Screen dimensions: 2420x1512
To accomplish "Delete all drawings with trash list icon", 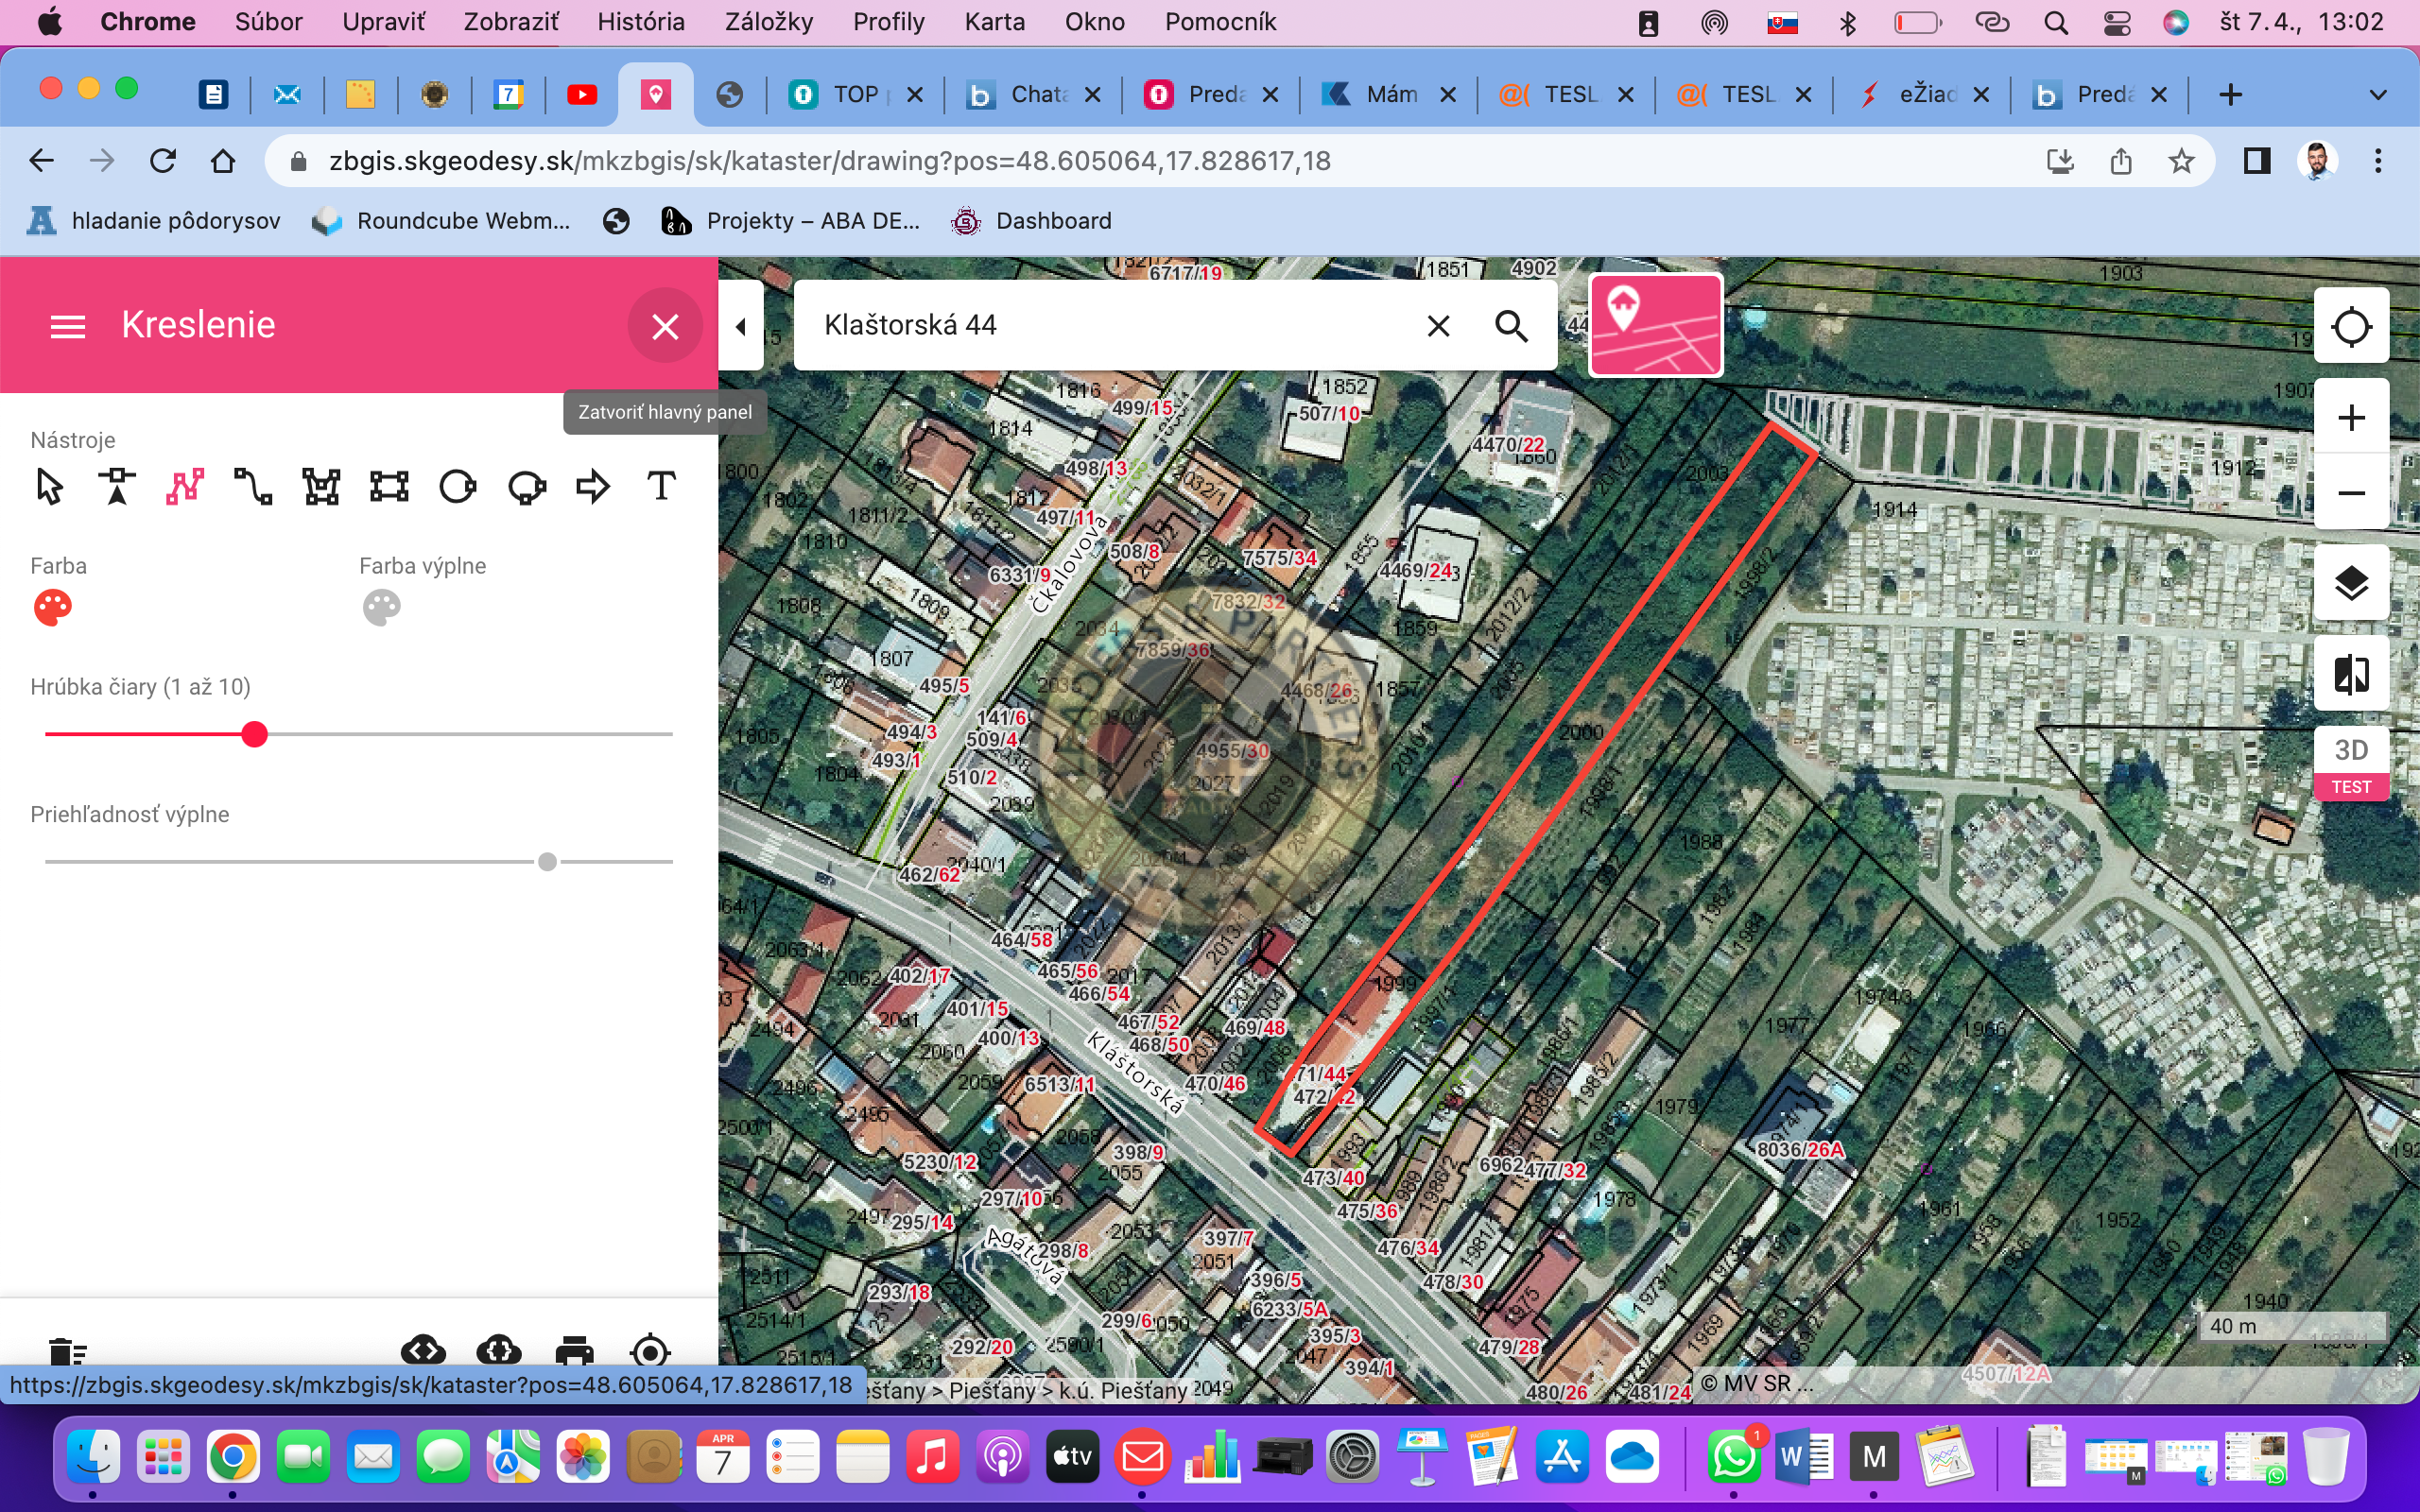I will 68,1352.
